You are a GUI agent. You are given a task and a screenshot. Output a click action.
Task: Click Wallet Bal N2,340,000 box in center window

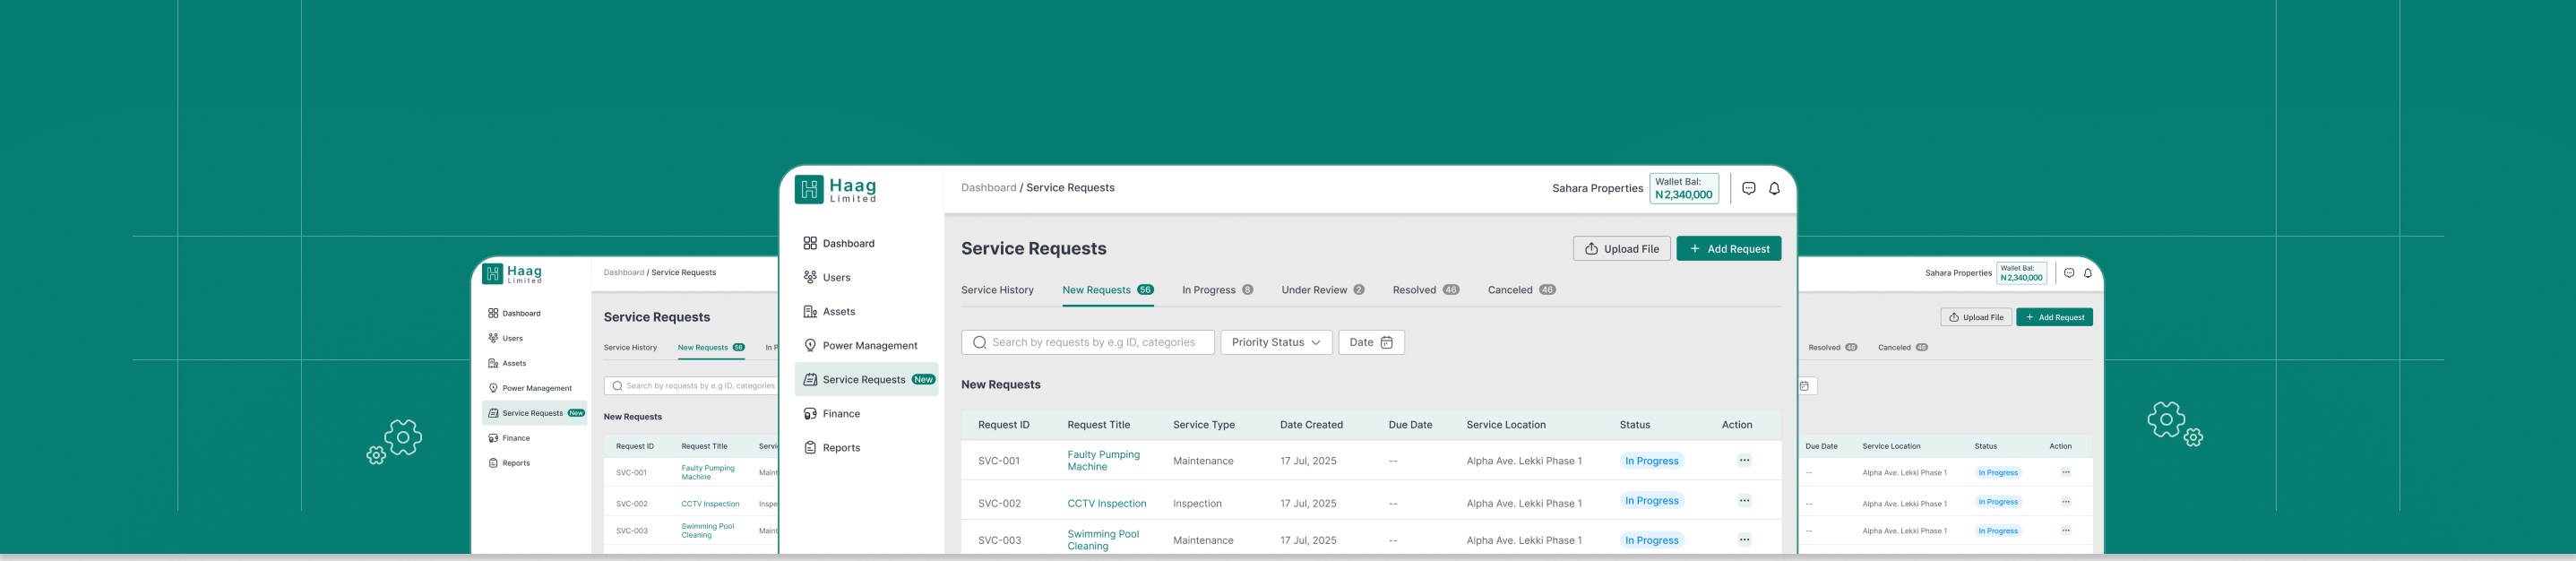1684,188
